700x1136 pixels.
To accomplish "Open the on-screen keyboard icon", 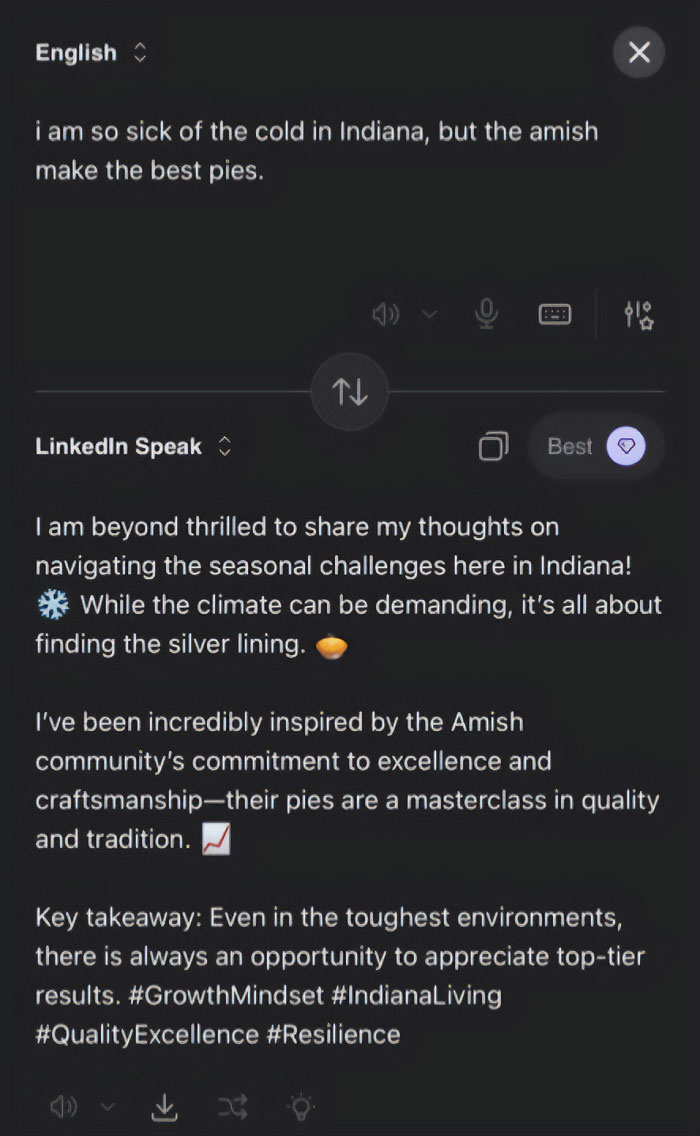I will click(555, 313).
